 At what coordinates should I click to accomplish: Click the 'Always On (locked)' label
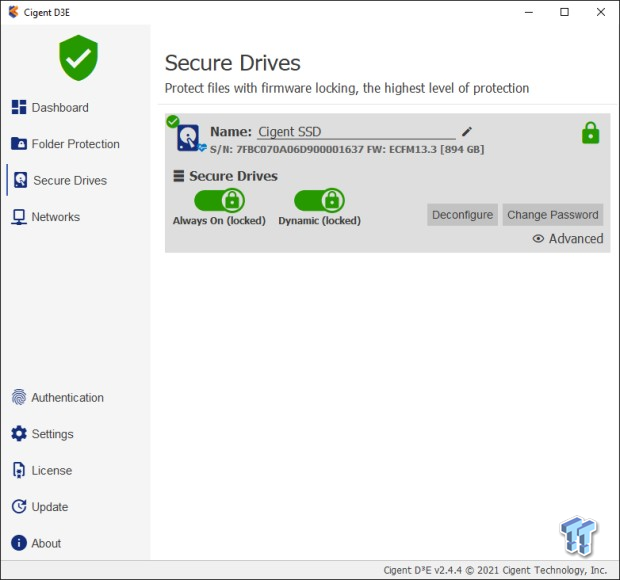click(219, 220)
